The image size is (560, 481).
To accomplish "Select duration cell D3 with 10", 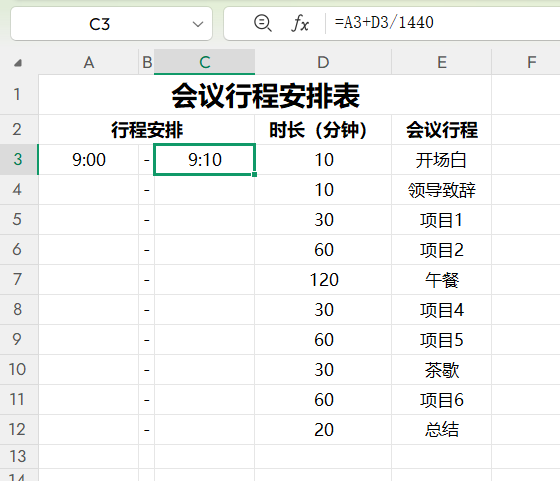I will pos(323,160).
